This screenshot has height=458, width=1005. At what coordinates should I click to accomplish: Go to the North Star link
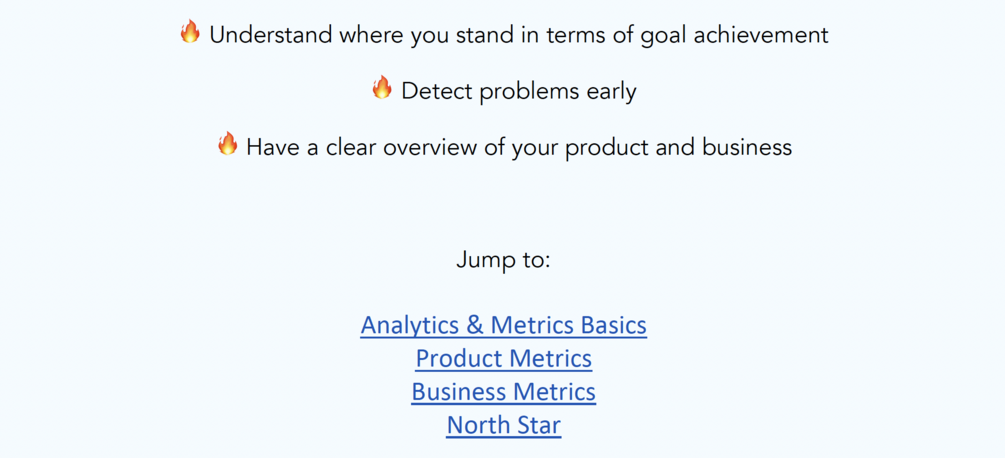(x=503, y=424)
